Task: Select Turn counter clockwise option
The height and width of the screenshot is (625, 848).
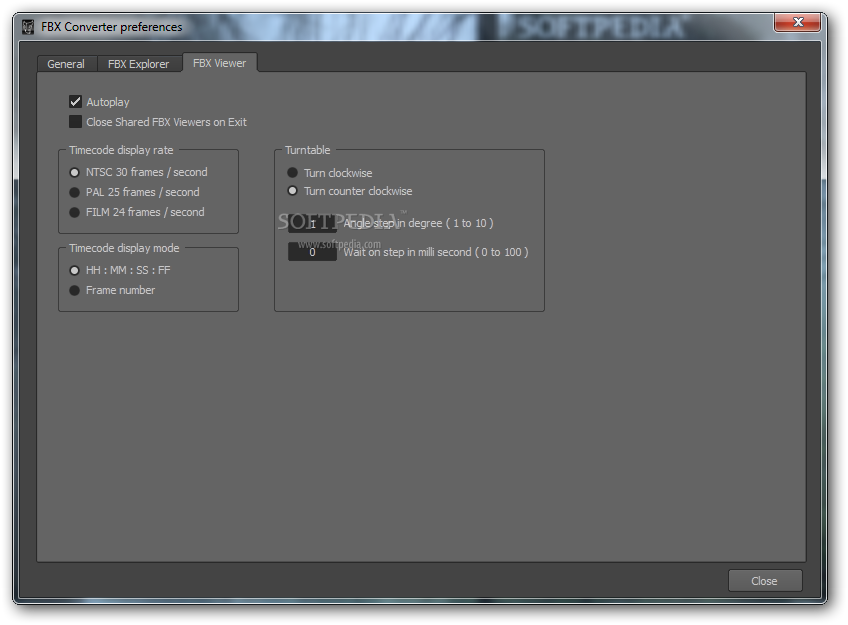Action: [x=293, y=191]
